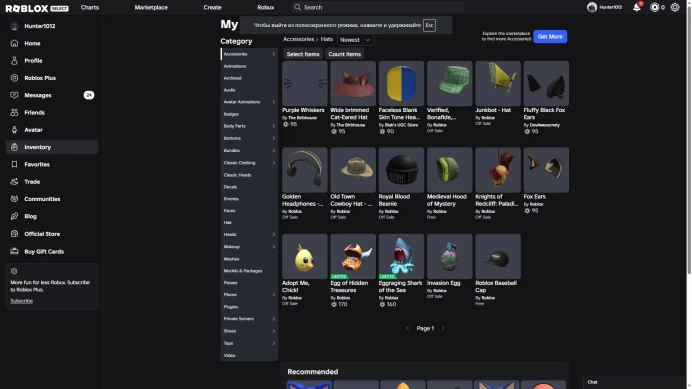Open the Fluffy Black Fox Ears thumbnail
This screenshot has height=389, width=692.
[546, 83]
